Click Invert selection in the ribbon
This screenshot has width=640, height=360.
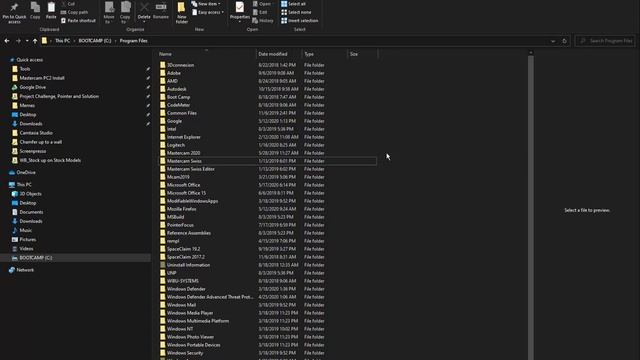coord(300,20)
